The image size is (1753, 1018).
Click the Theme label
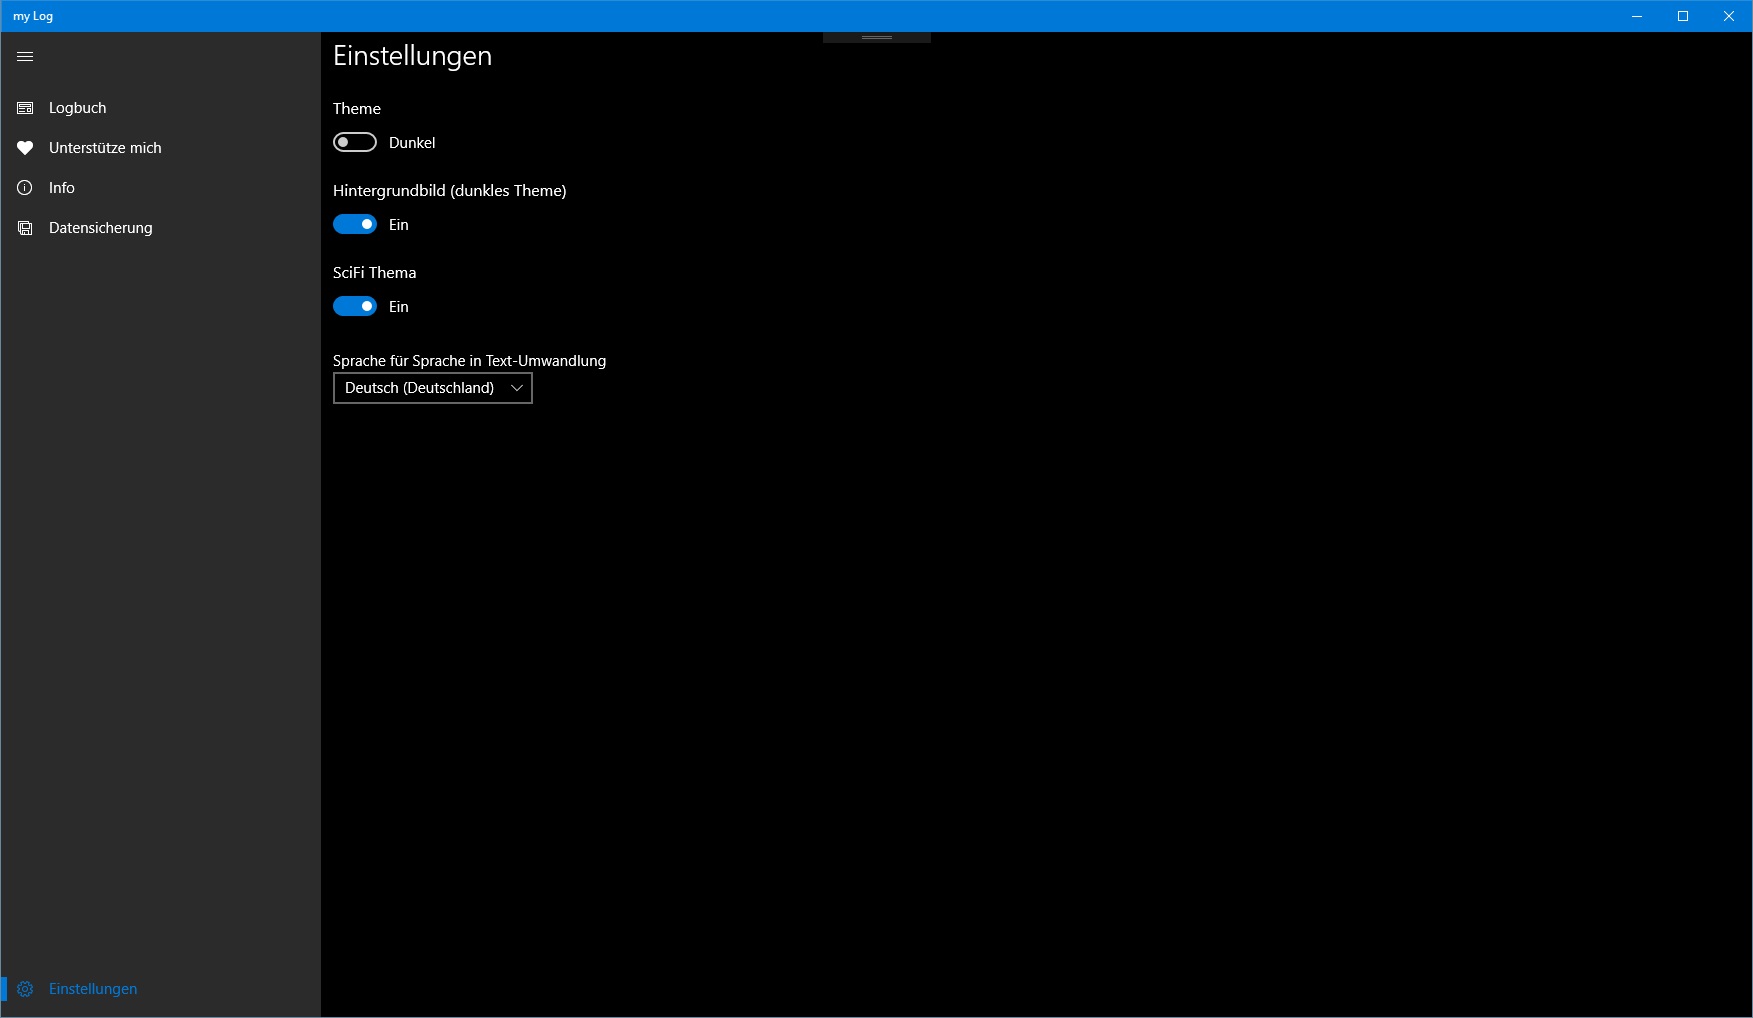[x=357, y=108]
